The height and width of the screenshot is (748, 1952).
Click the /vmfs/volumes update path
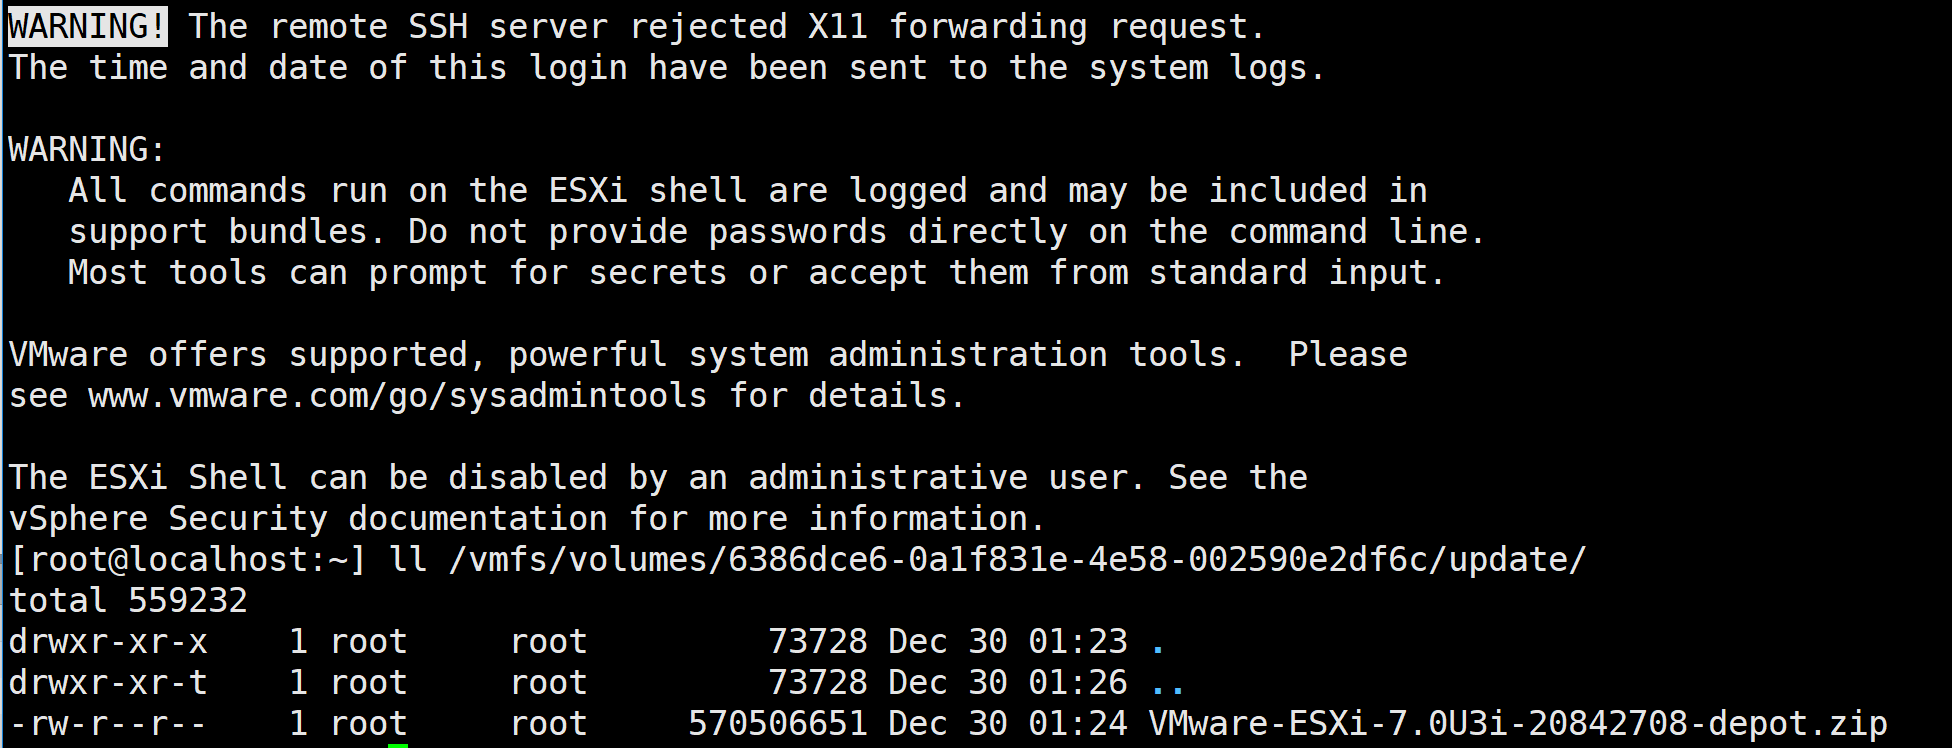click(1018, 560)
